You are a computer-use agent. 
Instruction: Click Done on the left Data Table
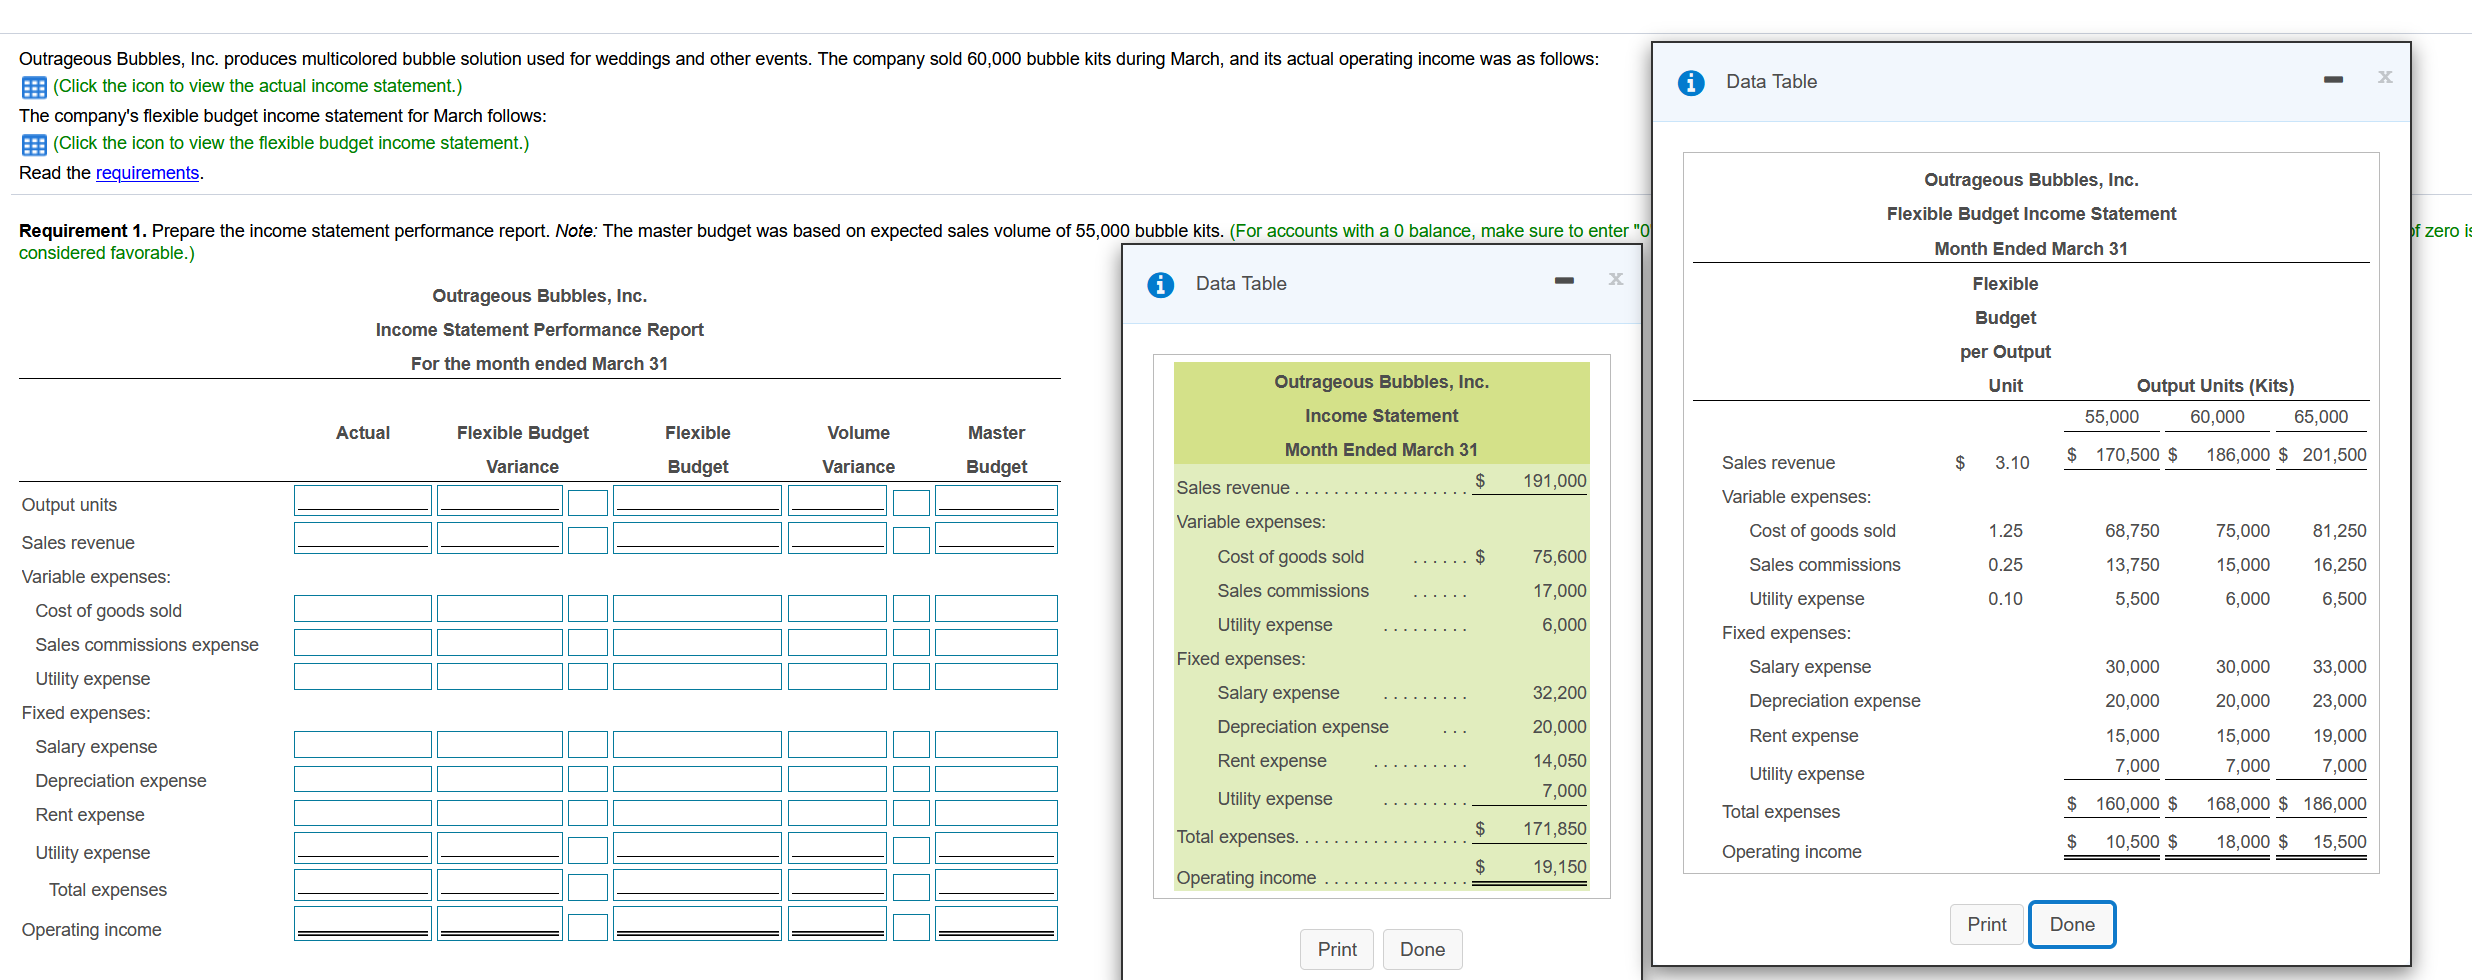click(x=1422, y=949)
